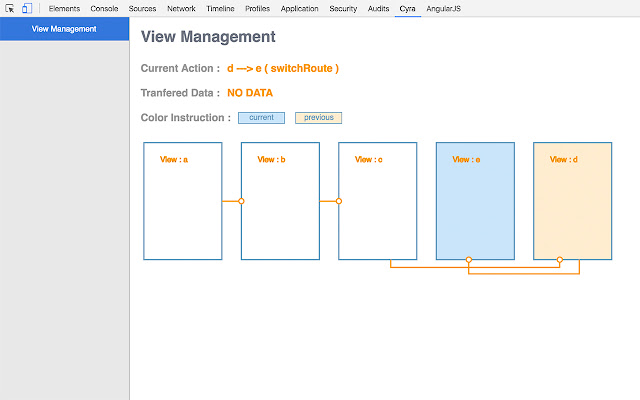Click connector node on View c's left edge
Viewport: 640px width, 400px height.
pos(339,201)
